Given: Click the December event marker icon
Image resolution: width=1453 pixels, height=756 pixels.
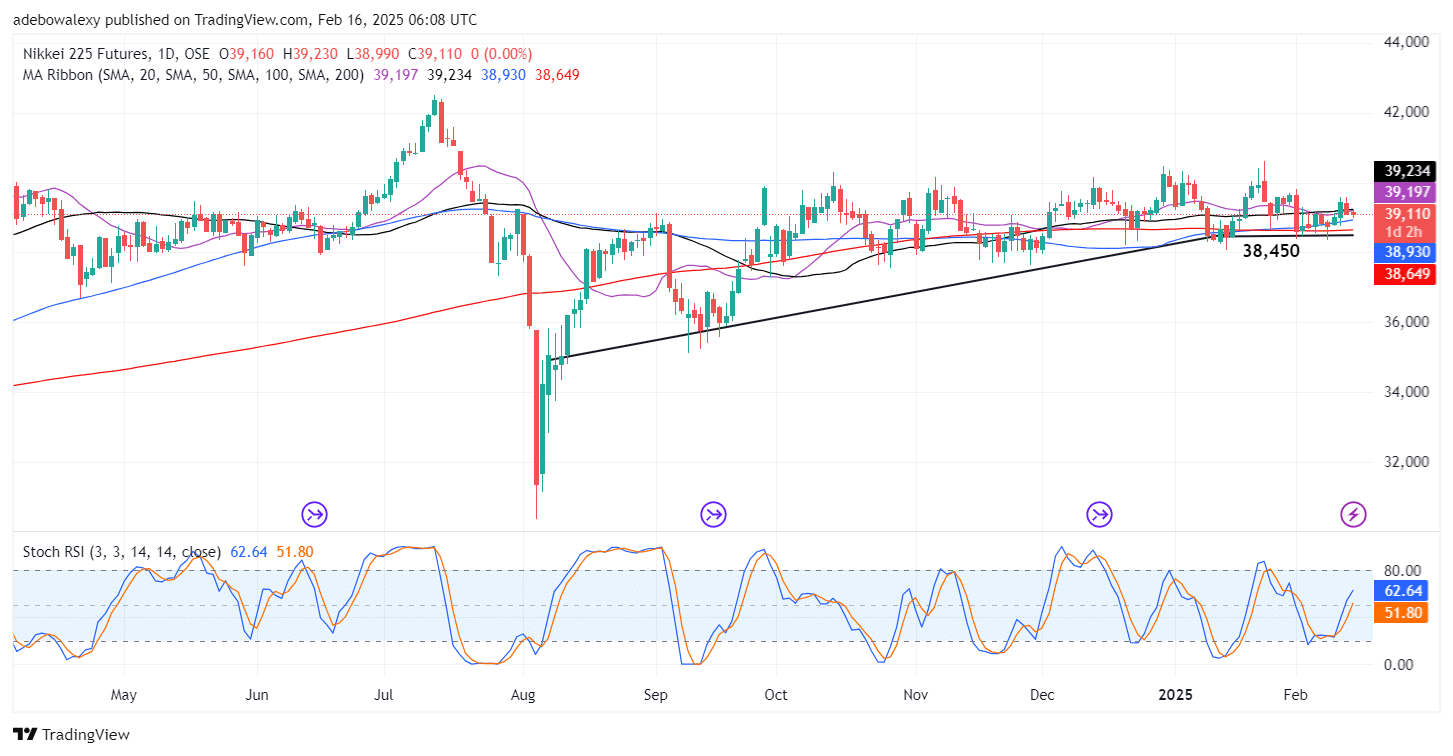Looking at the screenshot, I should click(x=1099, y=515).
